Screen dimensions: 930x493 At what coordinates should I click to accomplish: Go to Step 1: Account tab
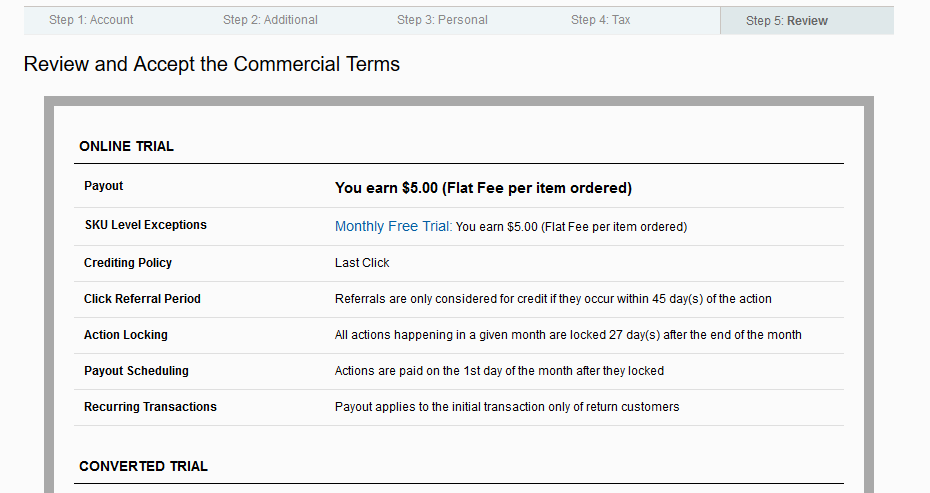(x=91, y=20)
